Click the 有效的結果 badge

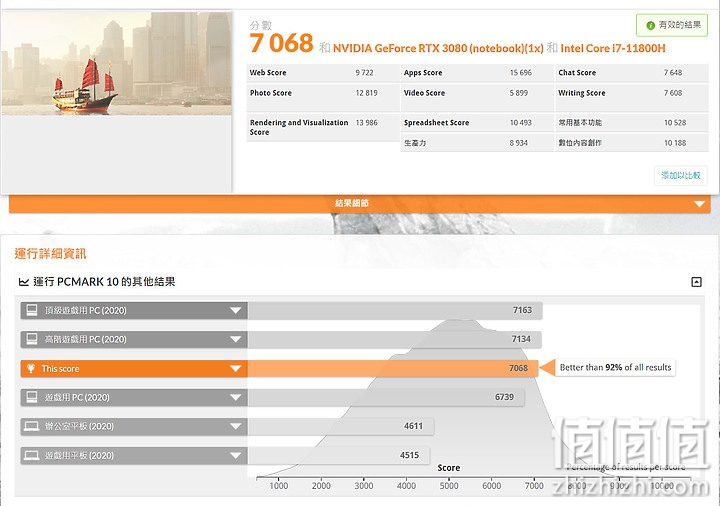(672, 25)
